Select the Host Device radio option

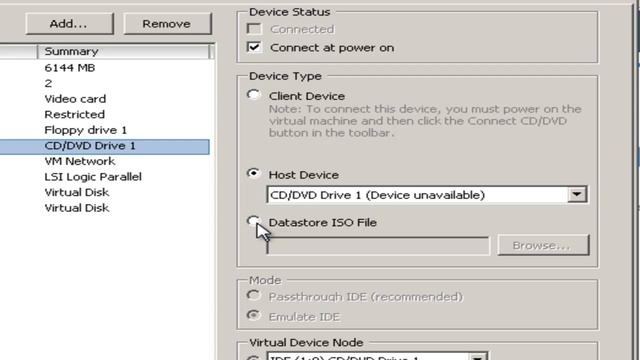[253, 174]
